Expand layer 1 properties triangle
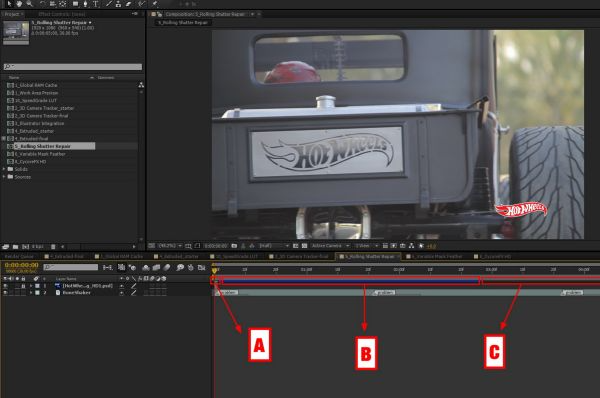 pos(31,286)
